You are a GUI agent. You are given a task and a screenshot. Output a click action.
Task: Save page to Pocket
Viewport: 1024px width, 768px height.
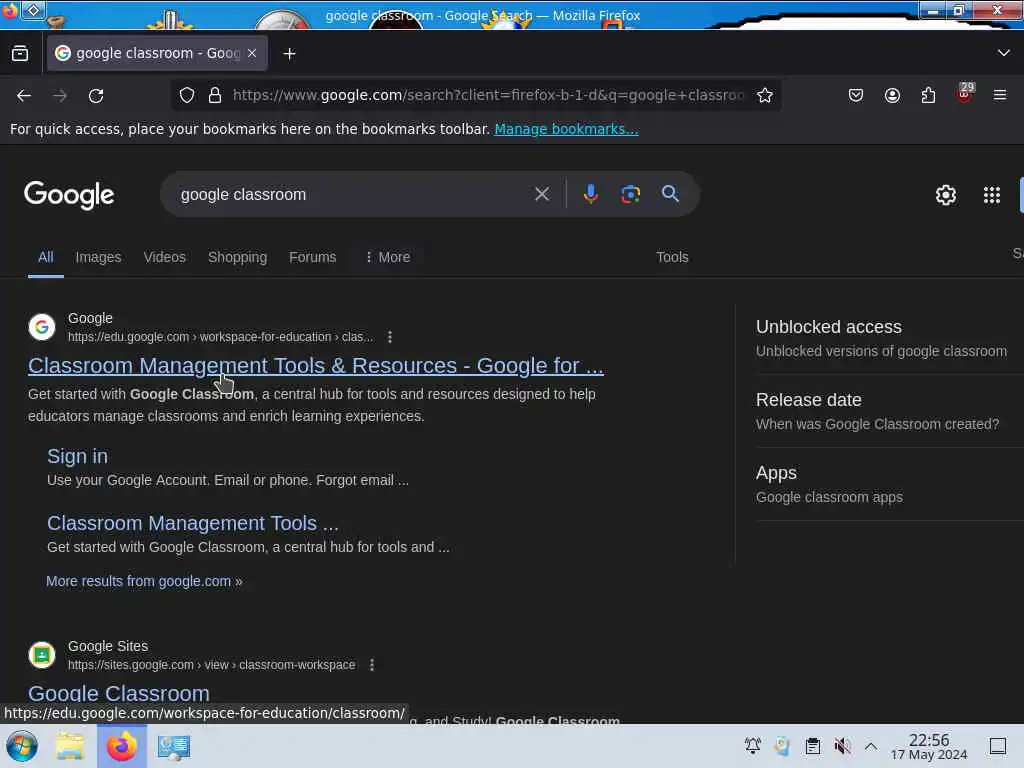click(856, 95)
